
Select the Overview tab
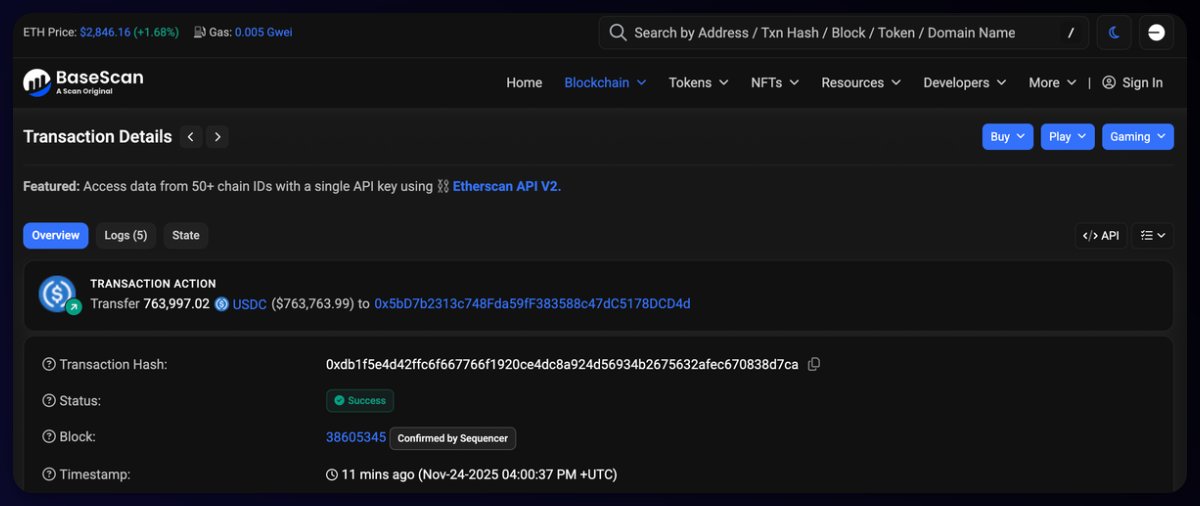tap(56, 235)
